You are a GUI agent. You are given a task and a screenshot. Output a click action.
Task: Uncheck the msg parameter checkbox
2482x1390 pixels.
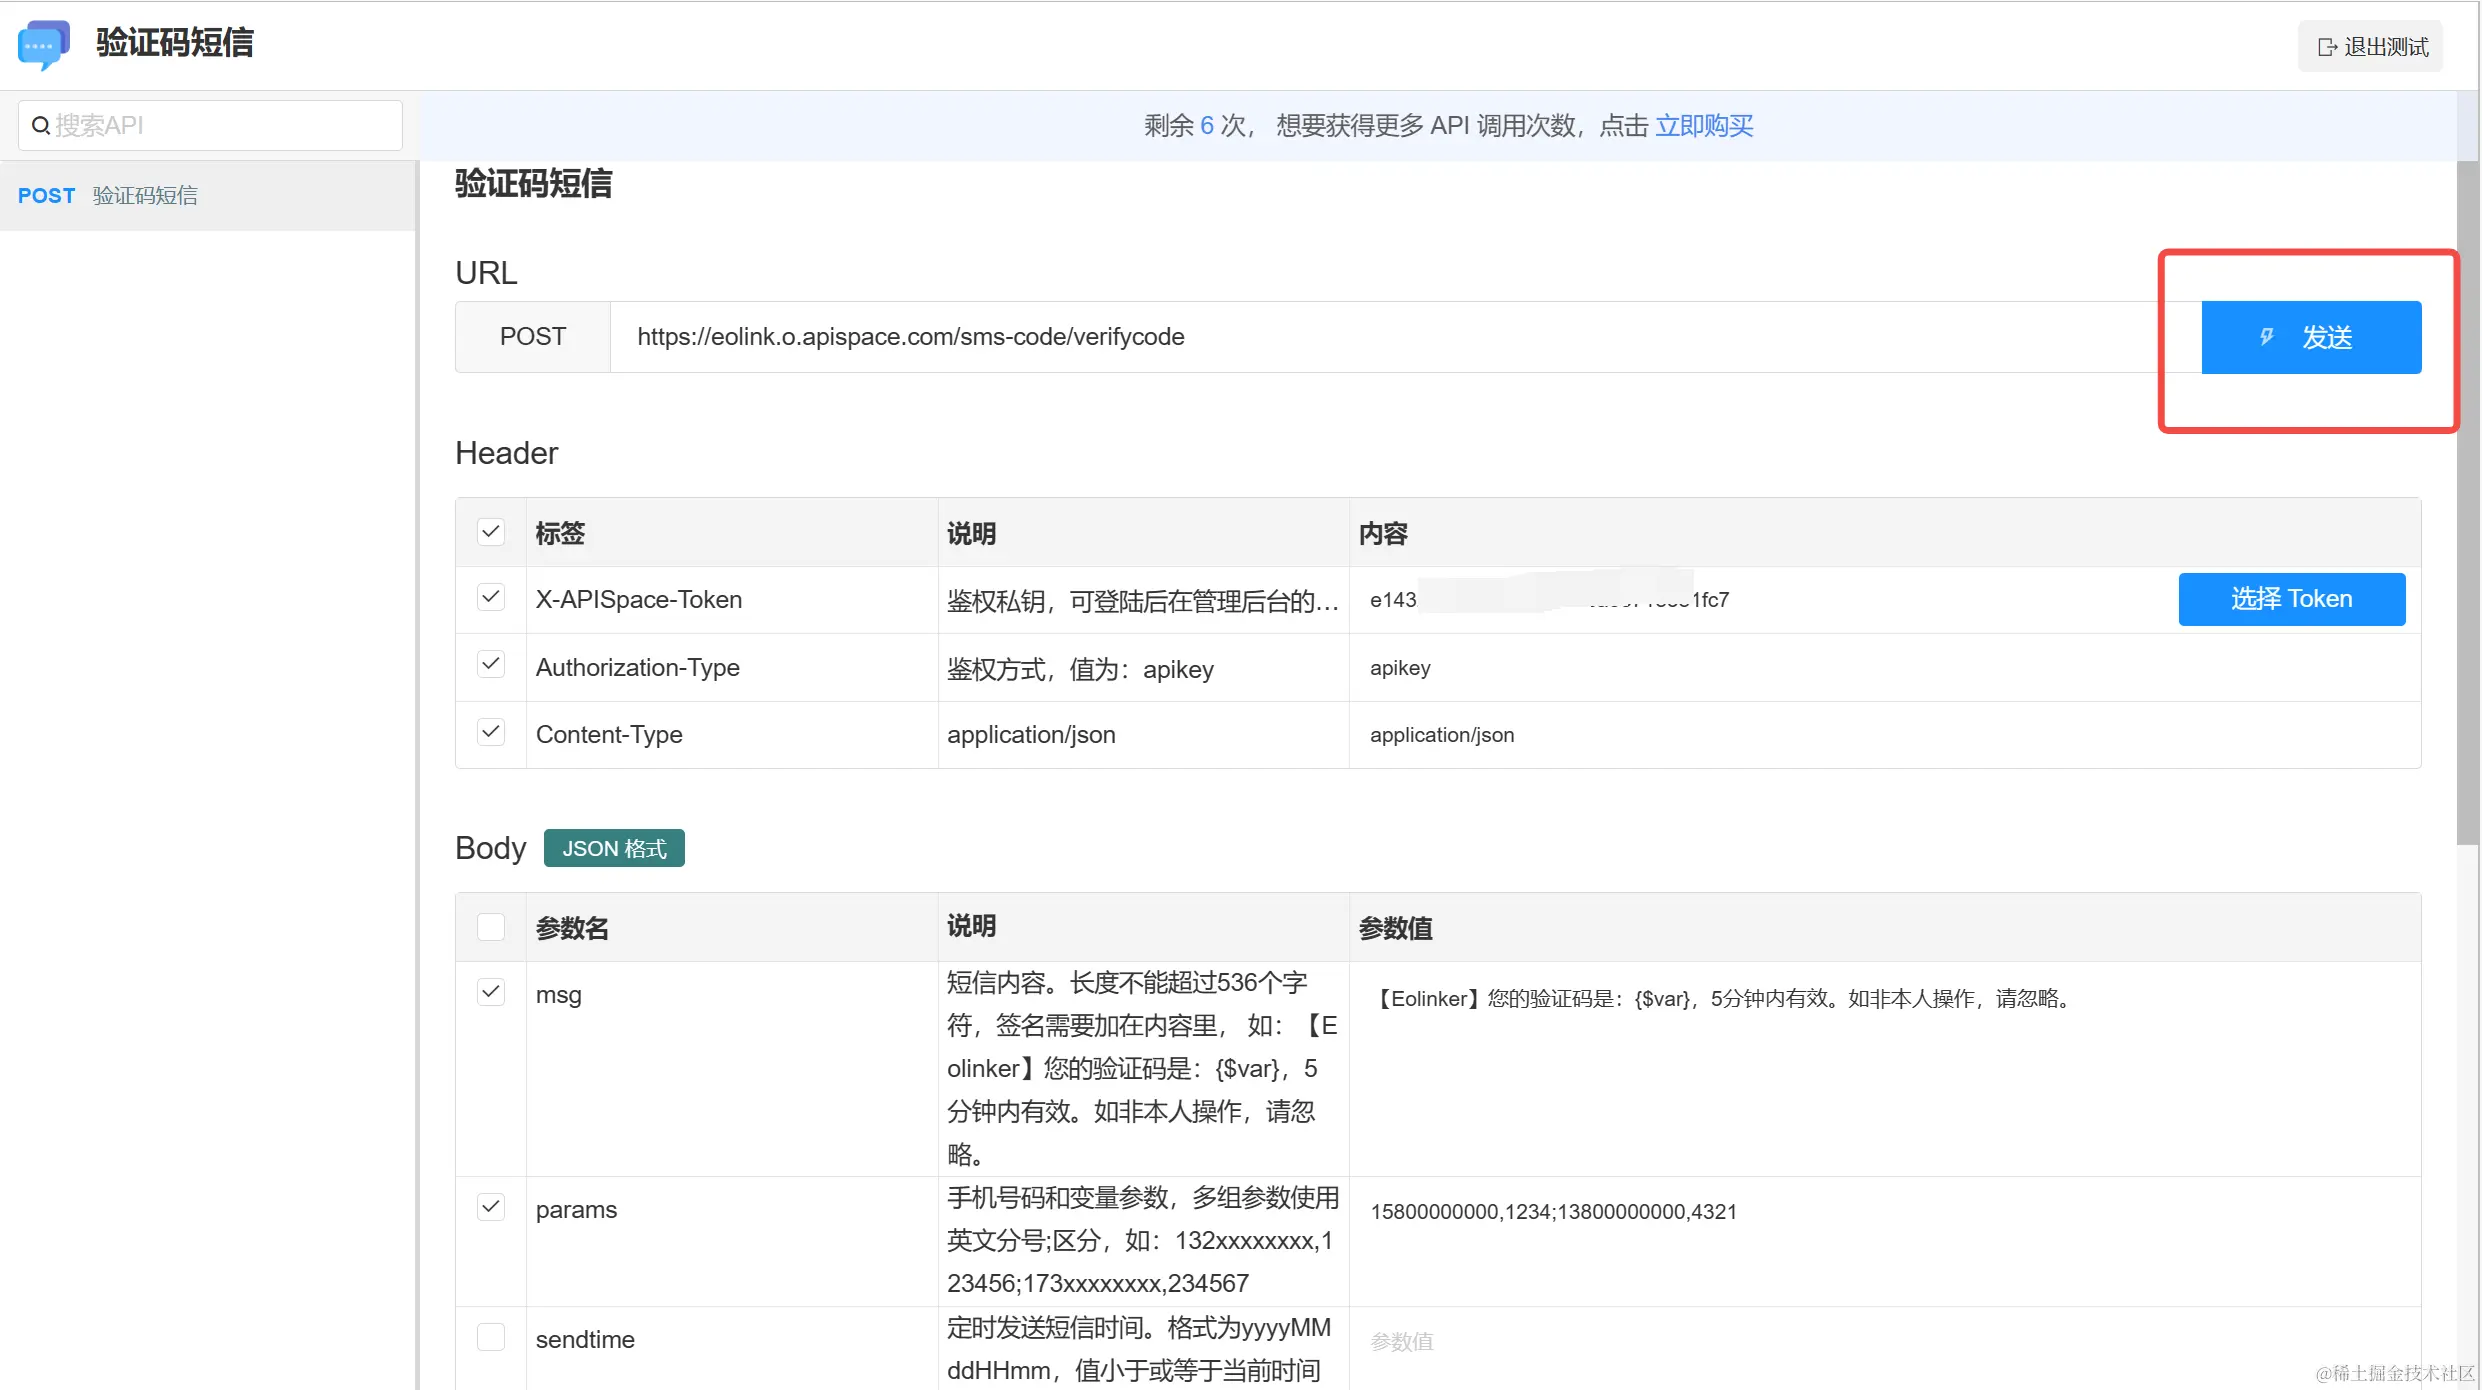[490, 993]
